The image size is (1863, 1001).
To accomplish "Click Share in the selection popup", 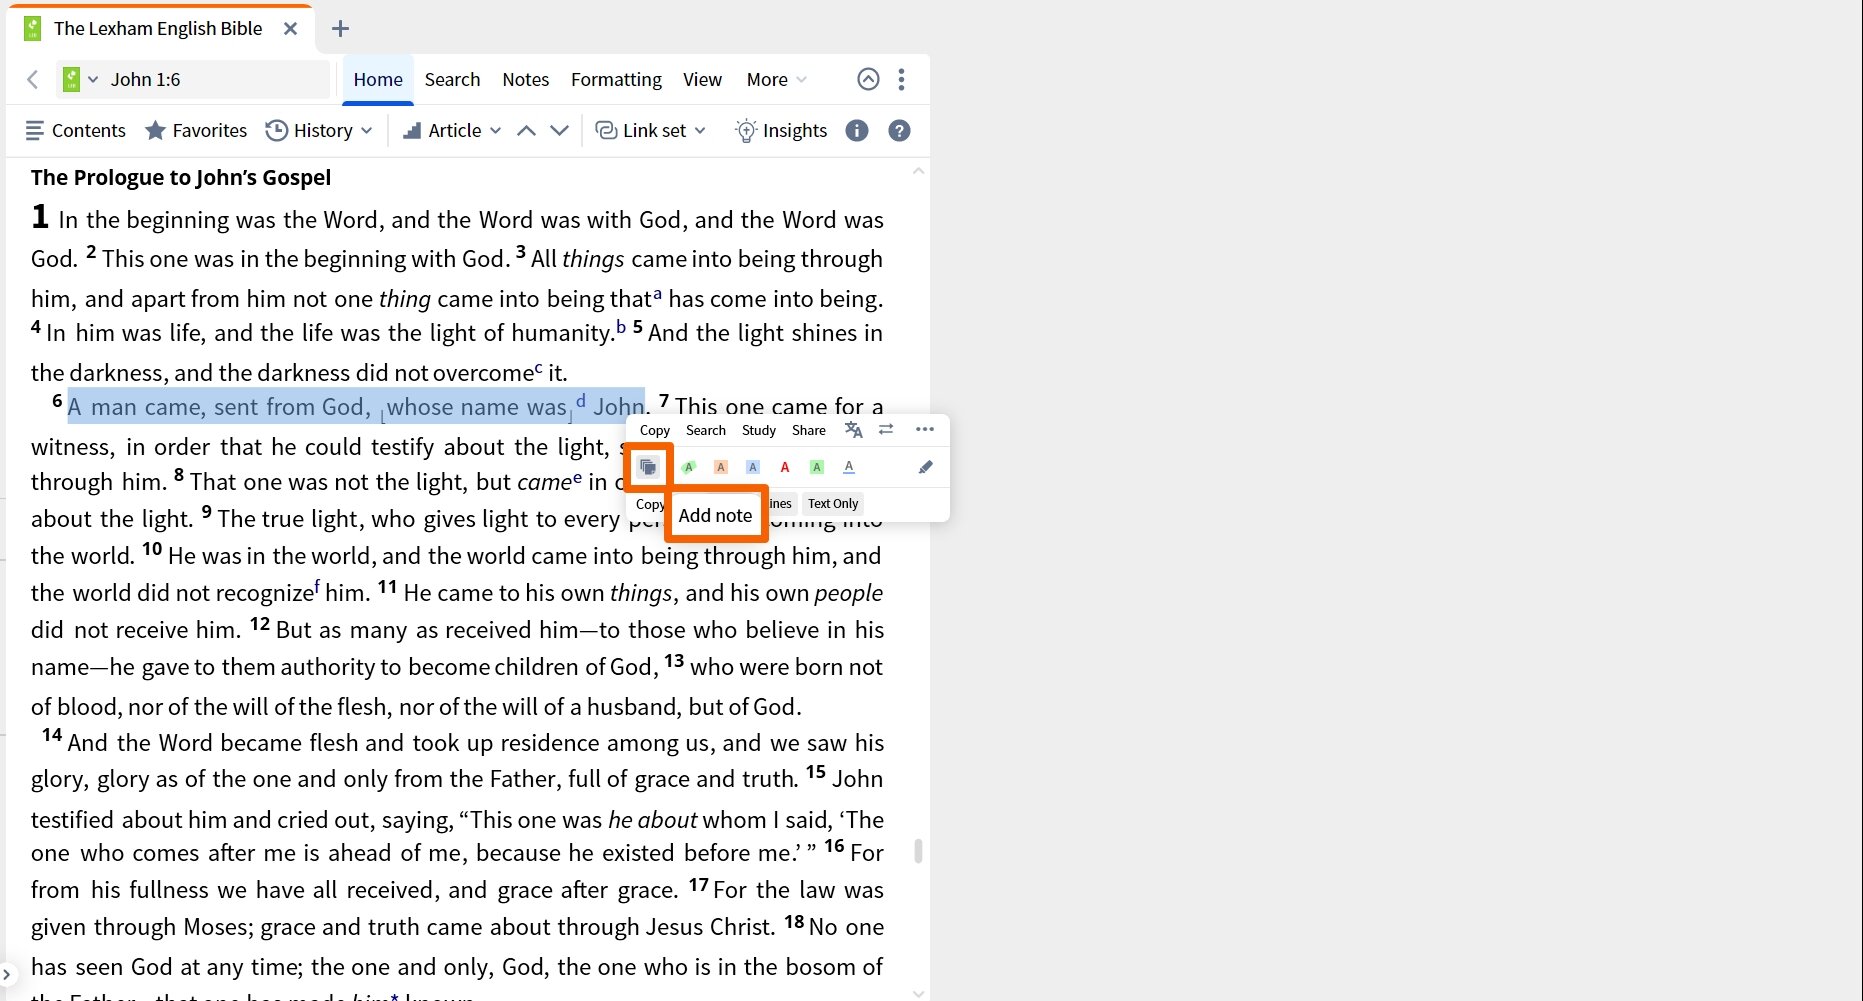I will point(809,430).
